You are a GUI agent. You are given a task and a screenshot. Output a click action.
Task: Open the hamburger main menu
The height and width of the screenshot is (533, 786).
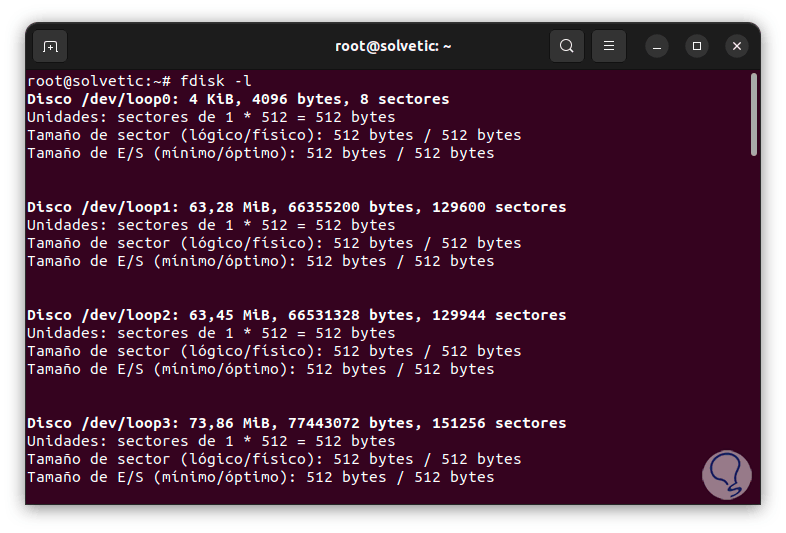tap(609, 46)
